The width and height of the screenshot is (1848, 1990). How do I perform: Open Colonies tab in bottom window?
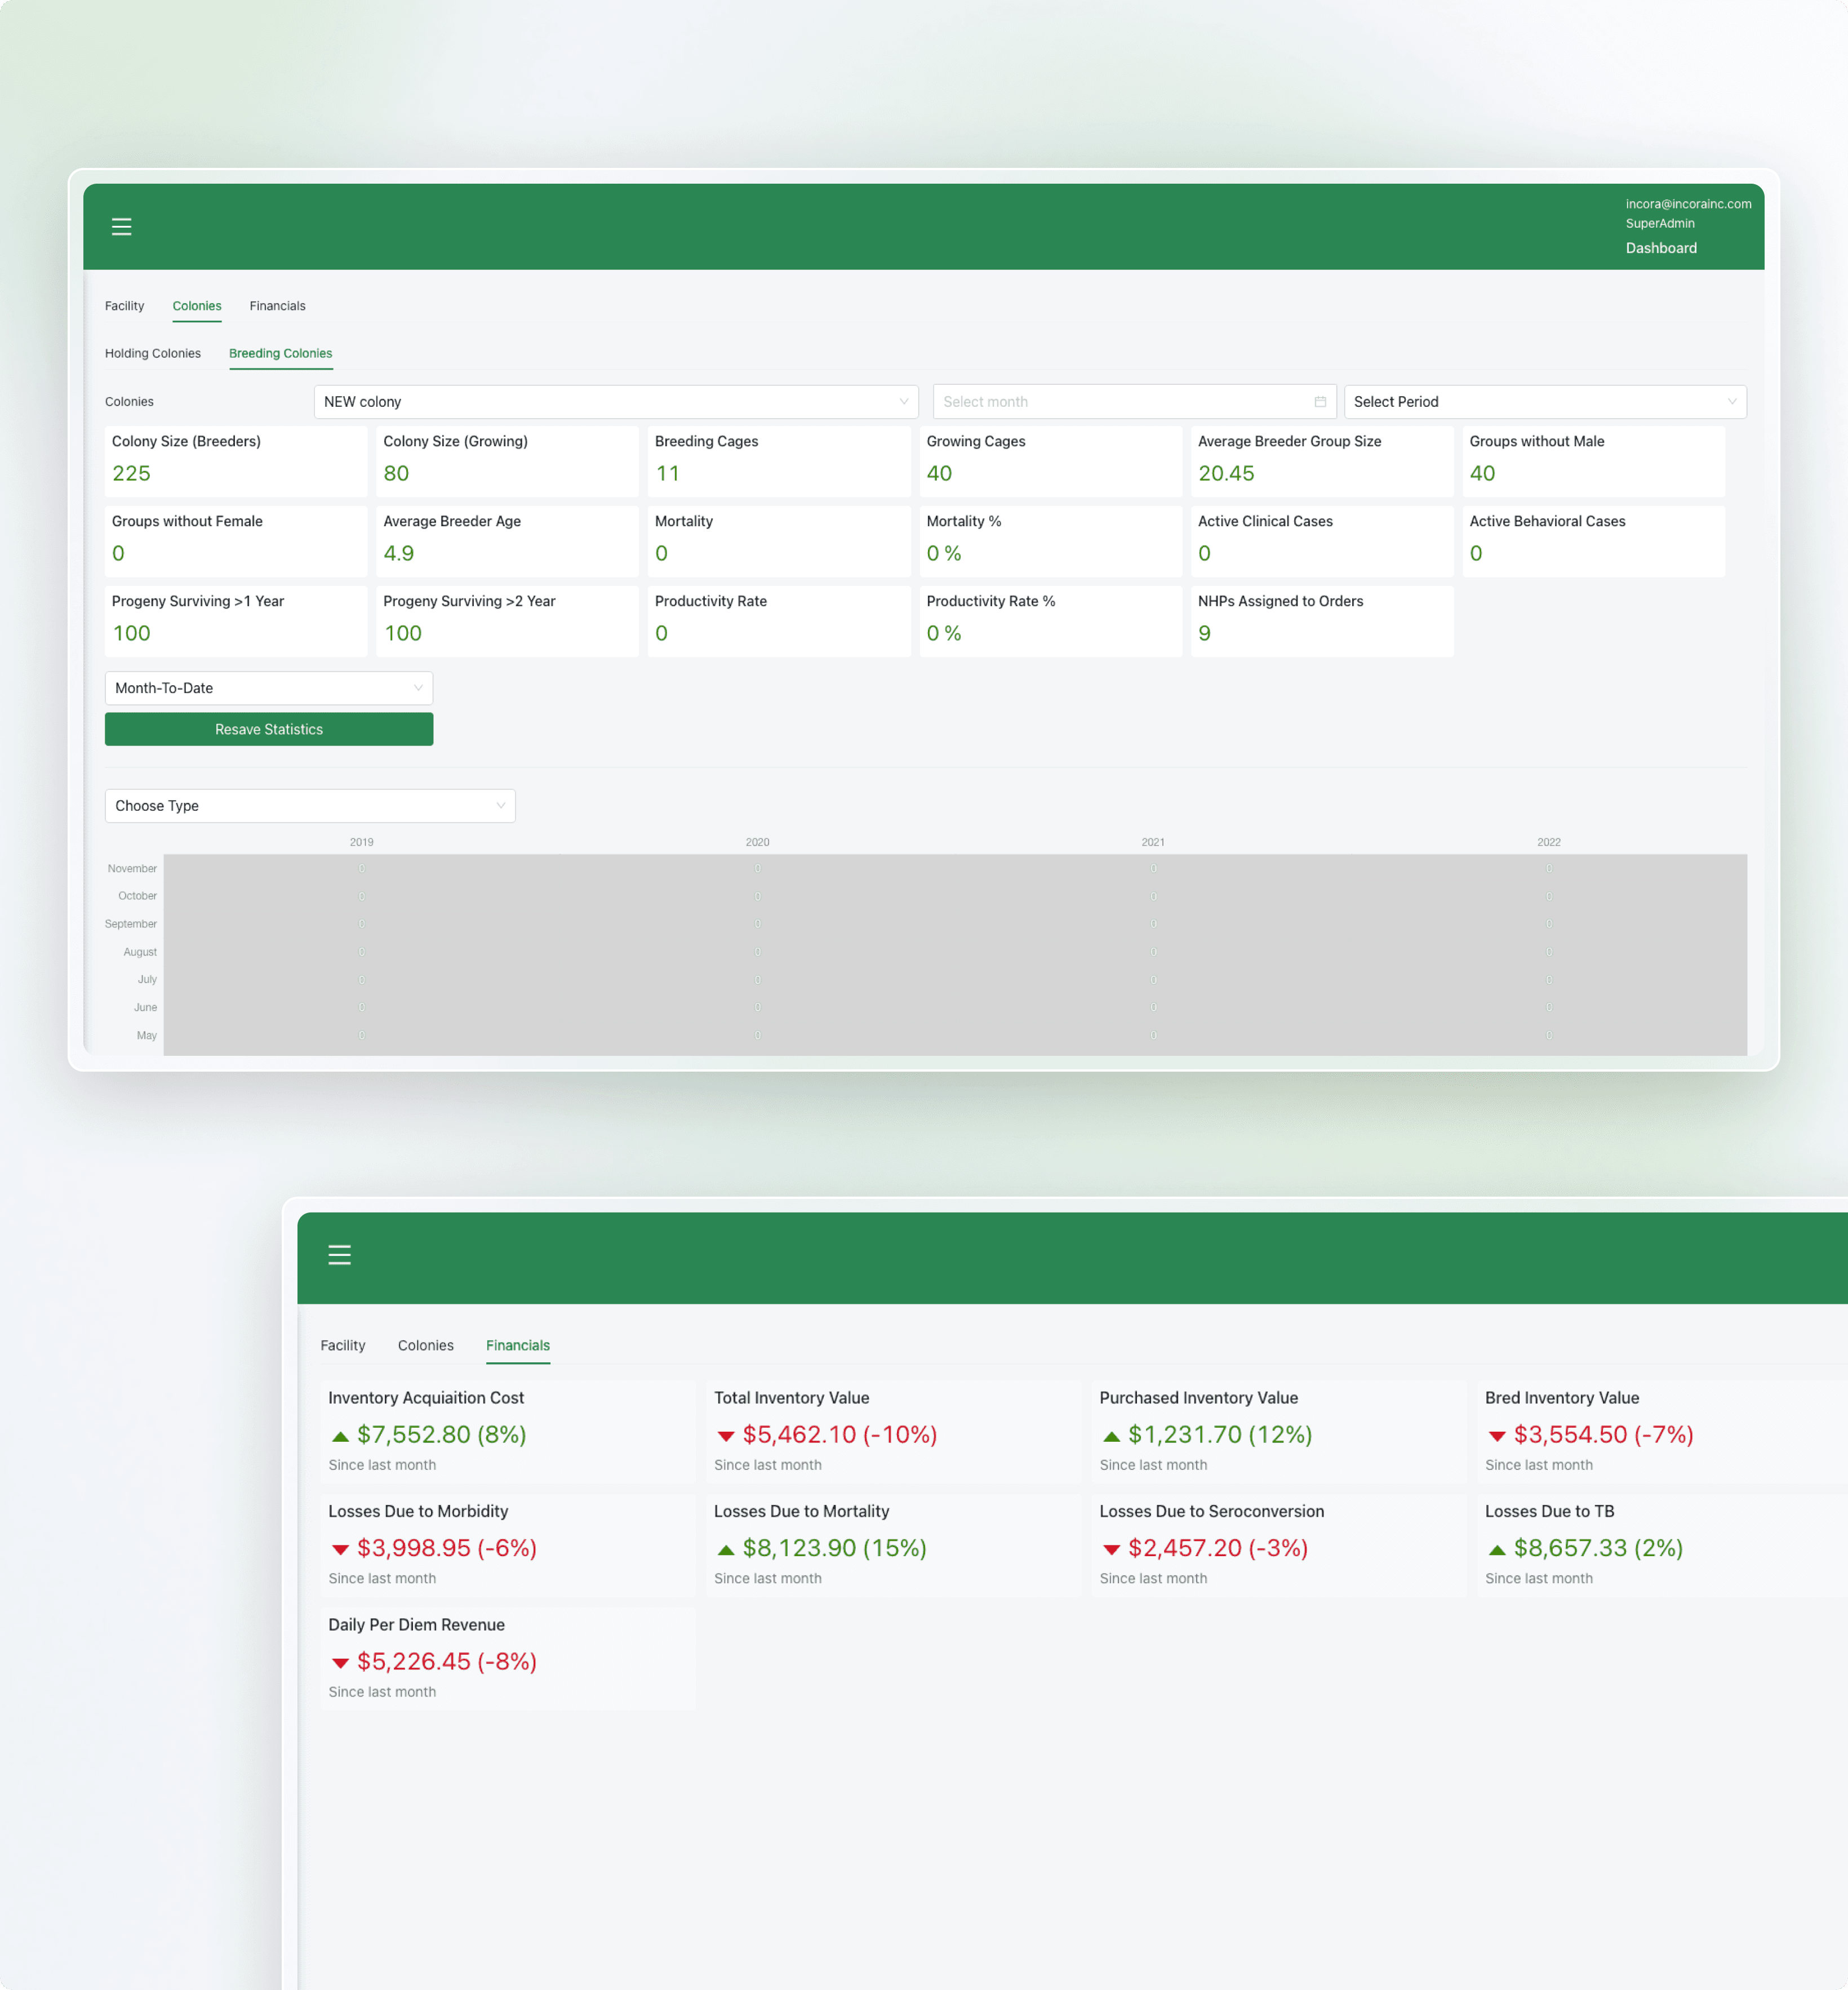(426, 1345)
